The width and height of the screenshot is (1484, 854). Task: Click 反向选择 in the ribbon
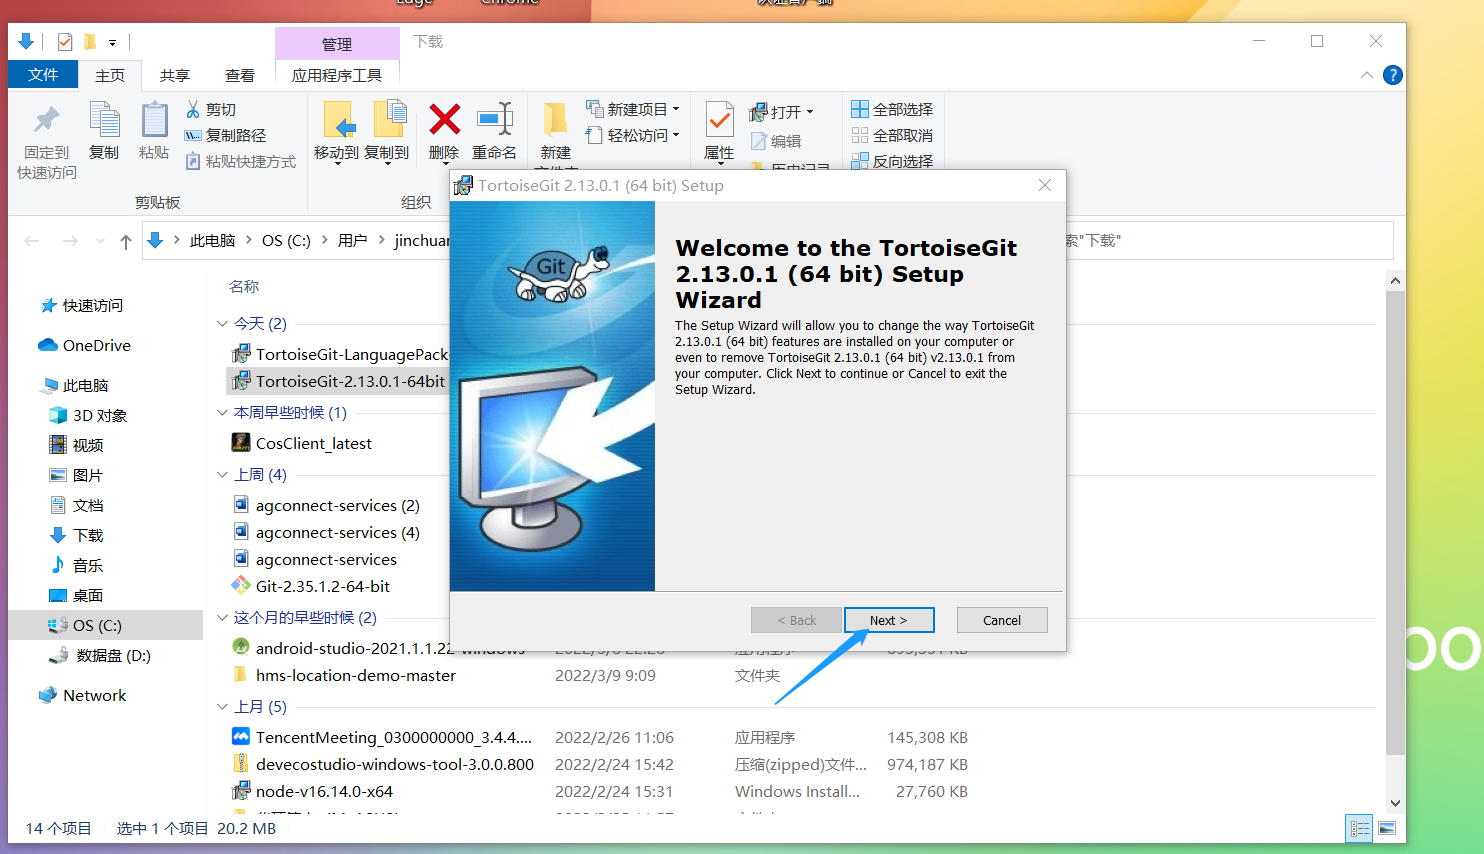pos(892,160)
